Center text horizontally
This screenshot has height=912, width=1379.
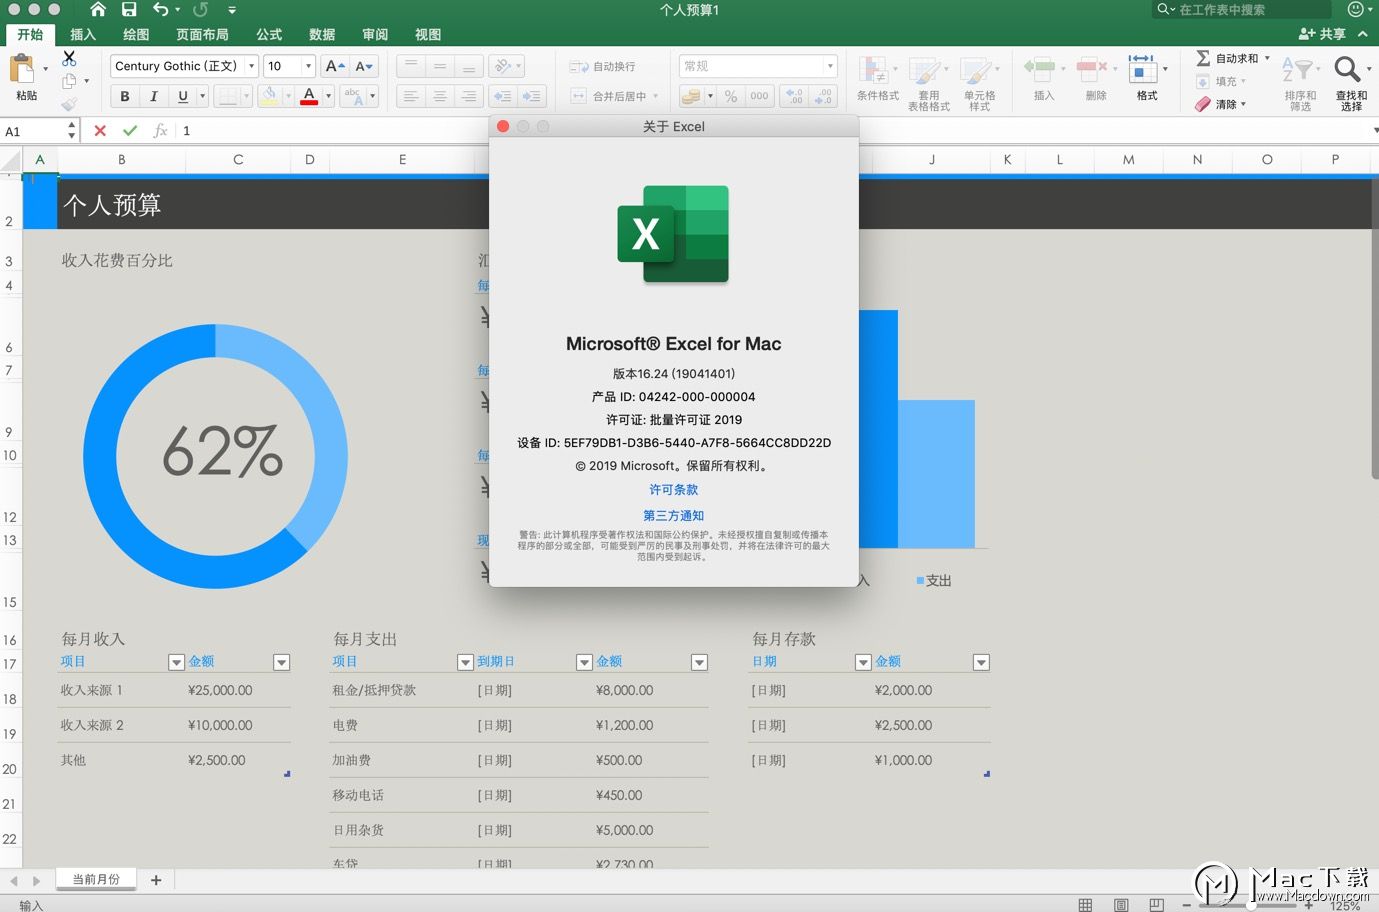click(x=439, y=96)
